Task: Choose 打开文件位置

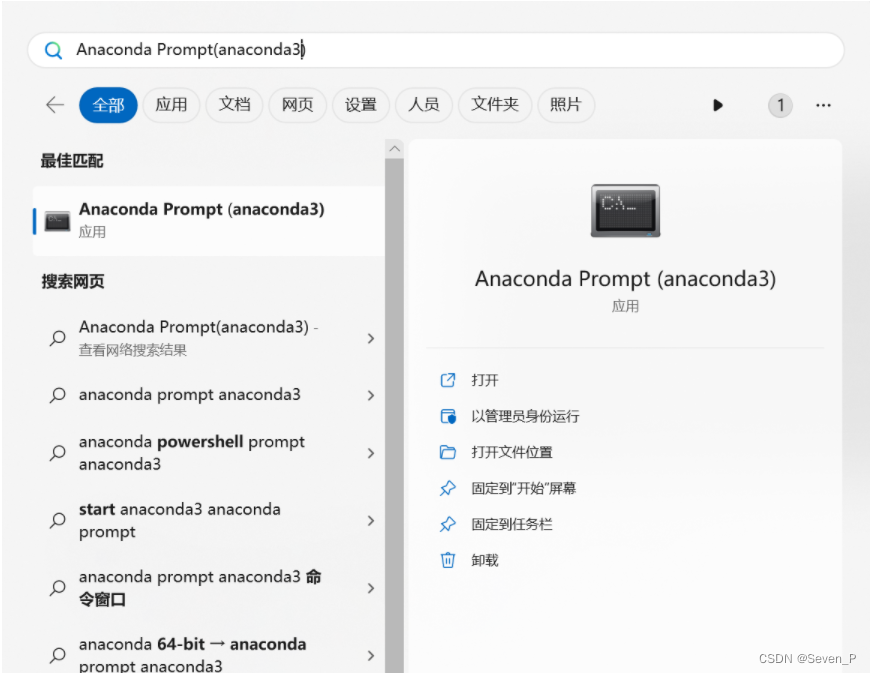Action: [512, 452]
